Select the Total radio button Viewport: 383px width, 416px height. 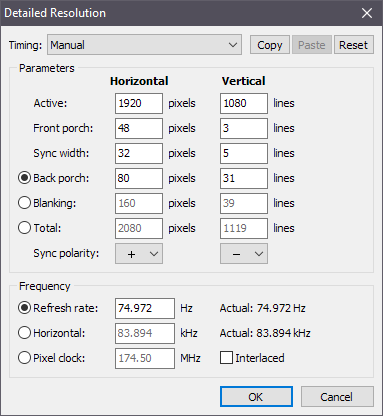tap(24, 228)
